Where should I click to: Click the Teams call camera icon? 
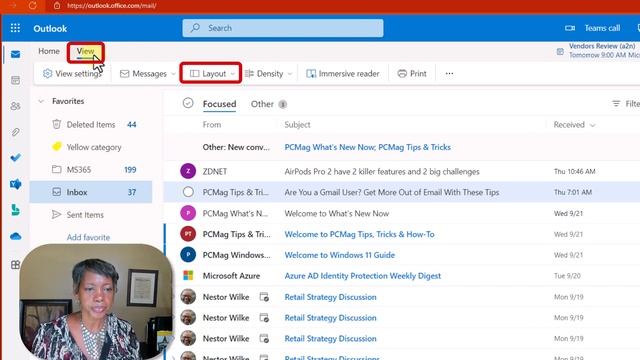point(570,28)
